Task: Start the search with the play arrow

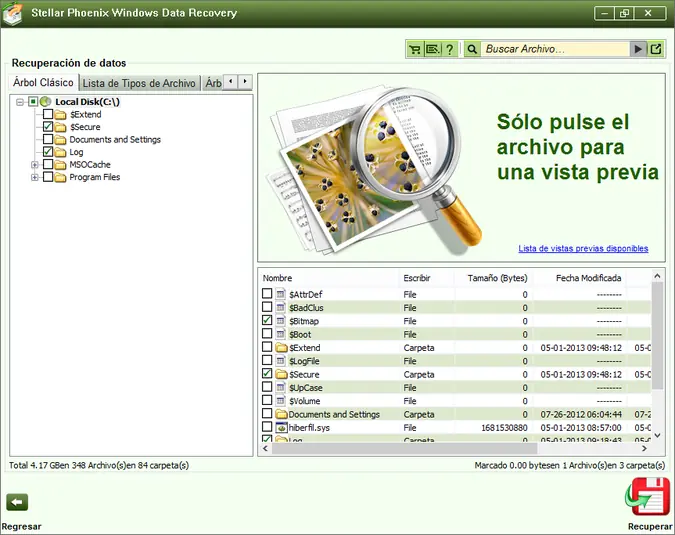Action: 638,49
